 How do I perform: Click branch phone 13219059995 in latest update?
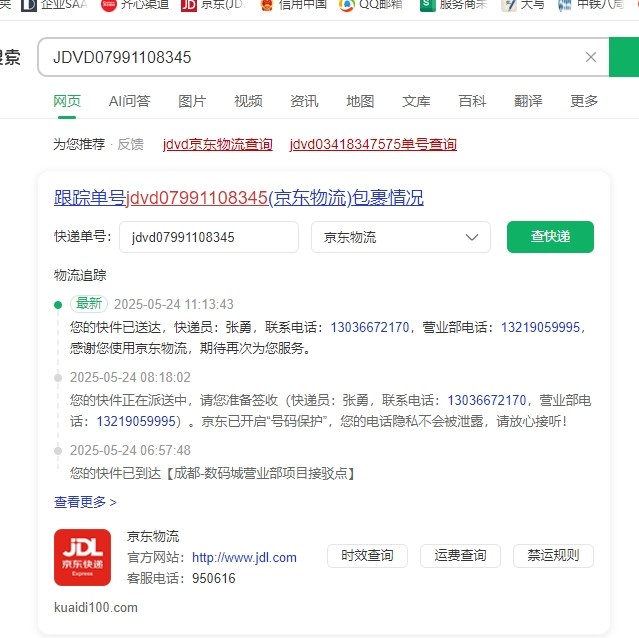540,327
